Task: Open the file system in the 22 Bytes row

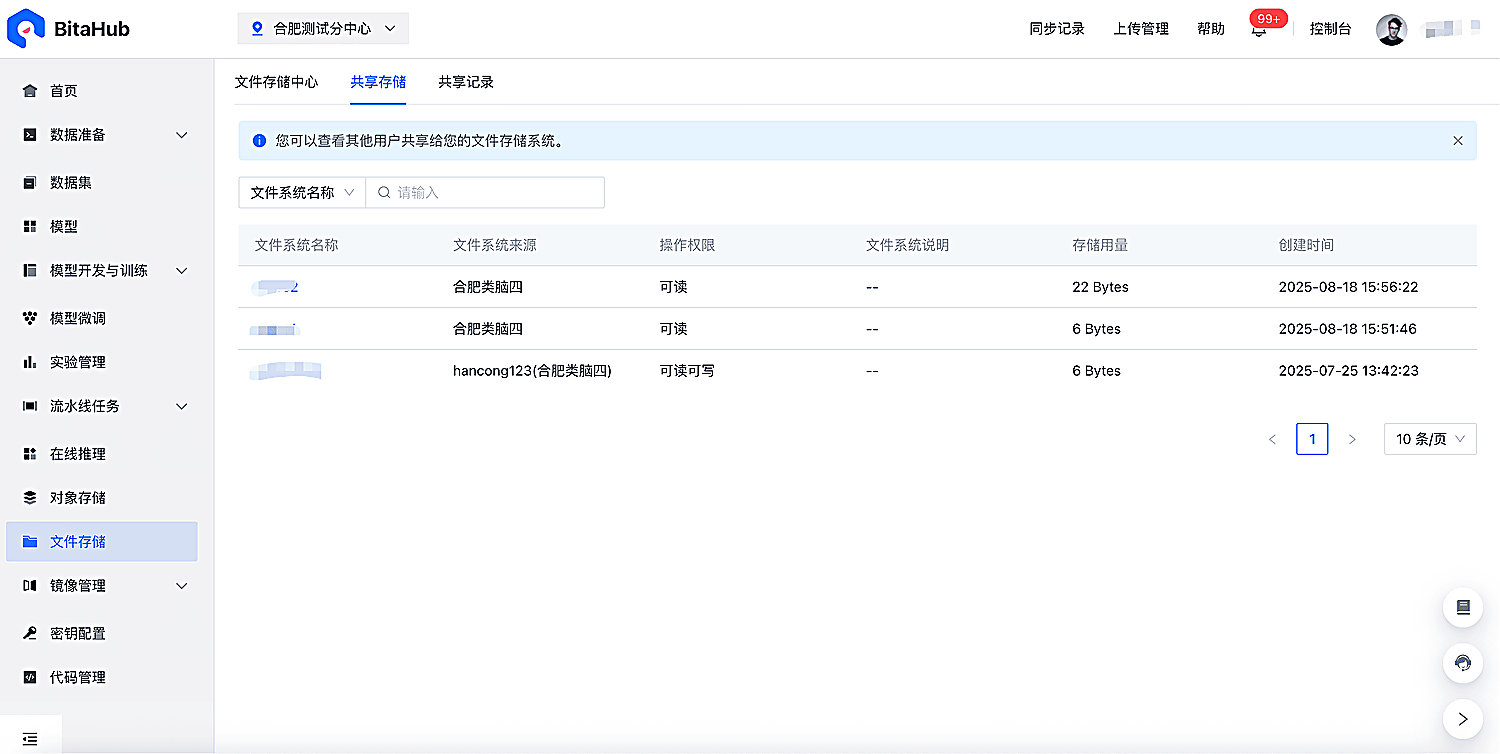Action: [x=276, y=287]
